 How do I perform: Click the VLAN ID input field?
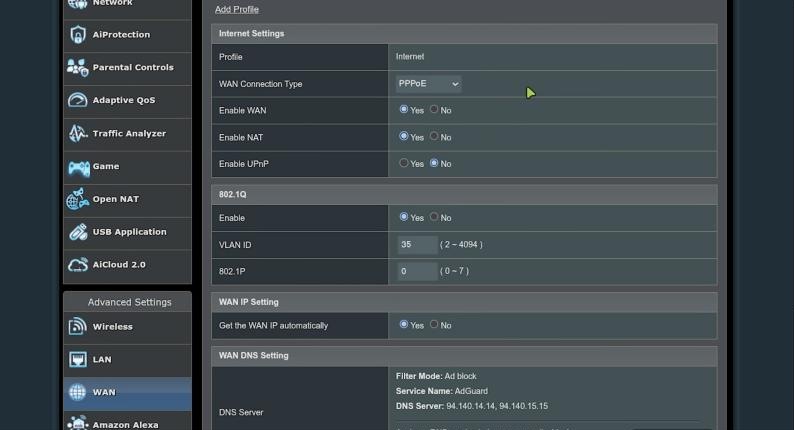coord(417,245)
